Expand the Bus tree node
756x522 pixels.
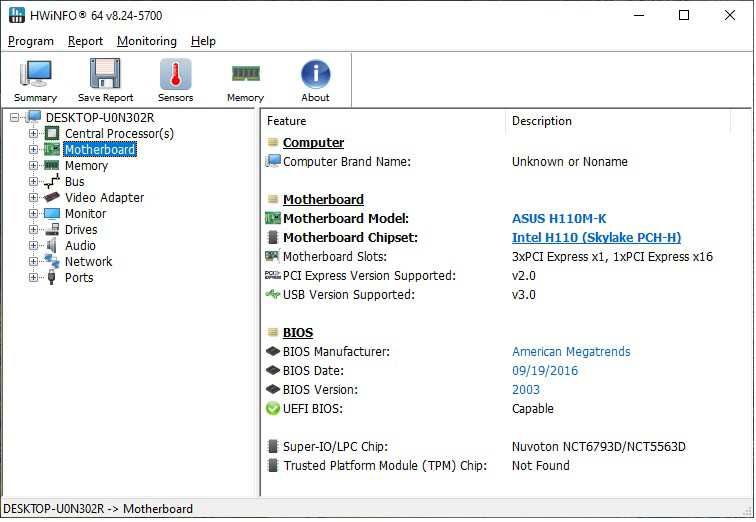(x=33, y=181)
